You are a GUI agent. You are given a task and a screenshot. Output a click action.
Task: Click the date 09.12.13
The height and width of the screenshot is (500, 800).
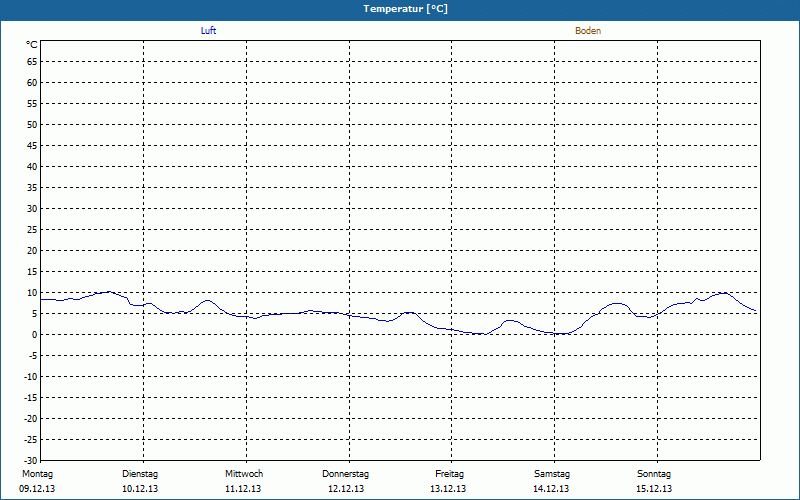pyautogui.click(x=37, y=489)
